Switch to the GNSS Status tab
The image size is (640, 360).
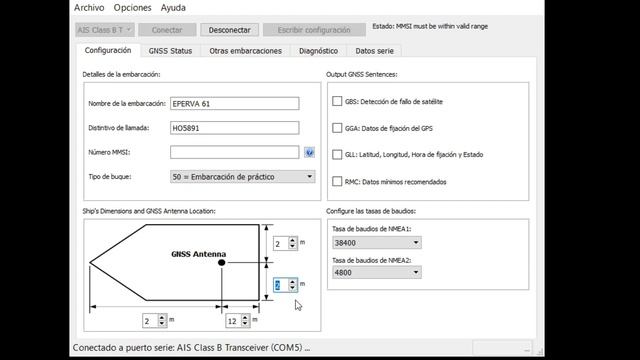click(x=170, y=51)
